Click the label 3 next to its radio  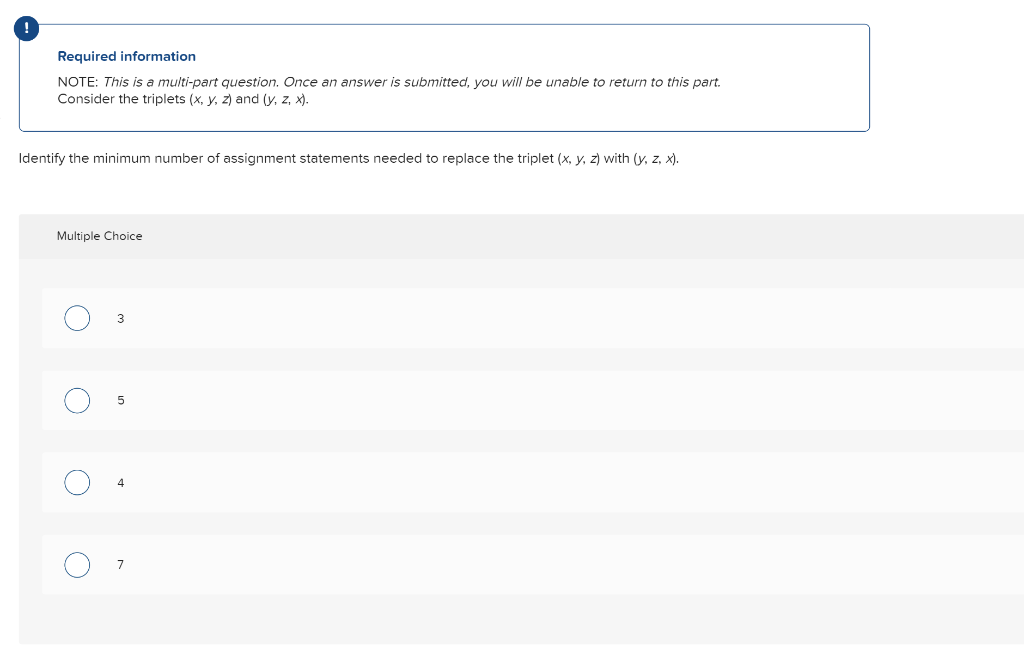120,318
